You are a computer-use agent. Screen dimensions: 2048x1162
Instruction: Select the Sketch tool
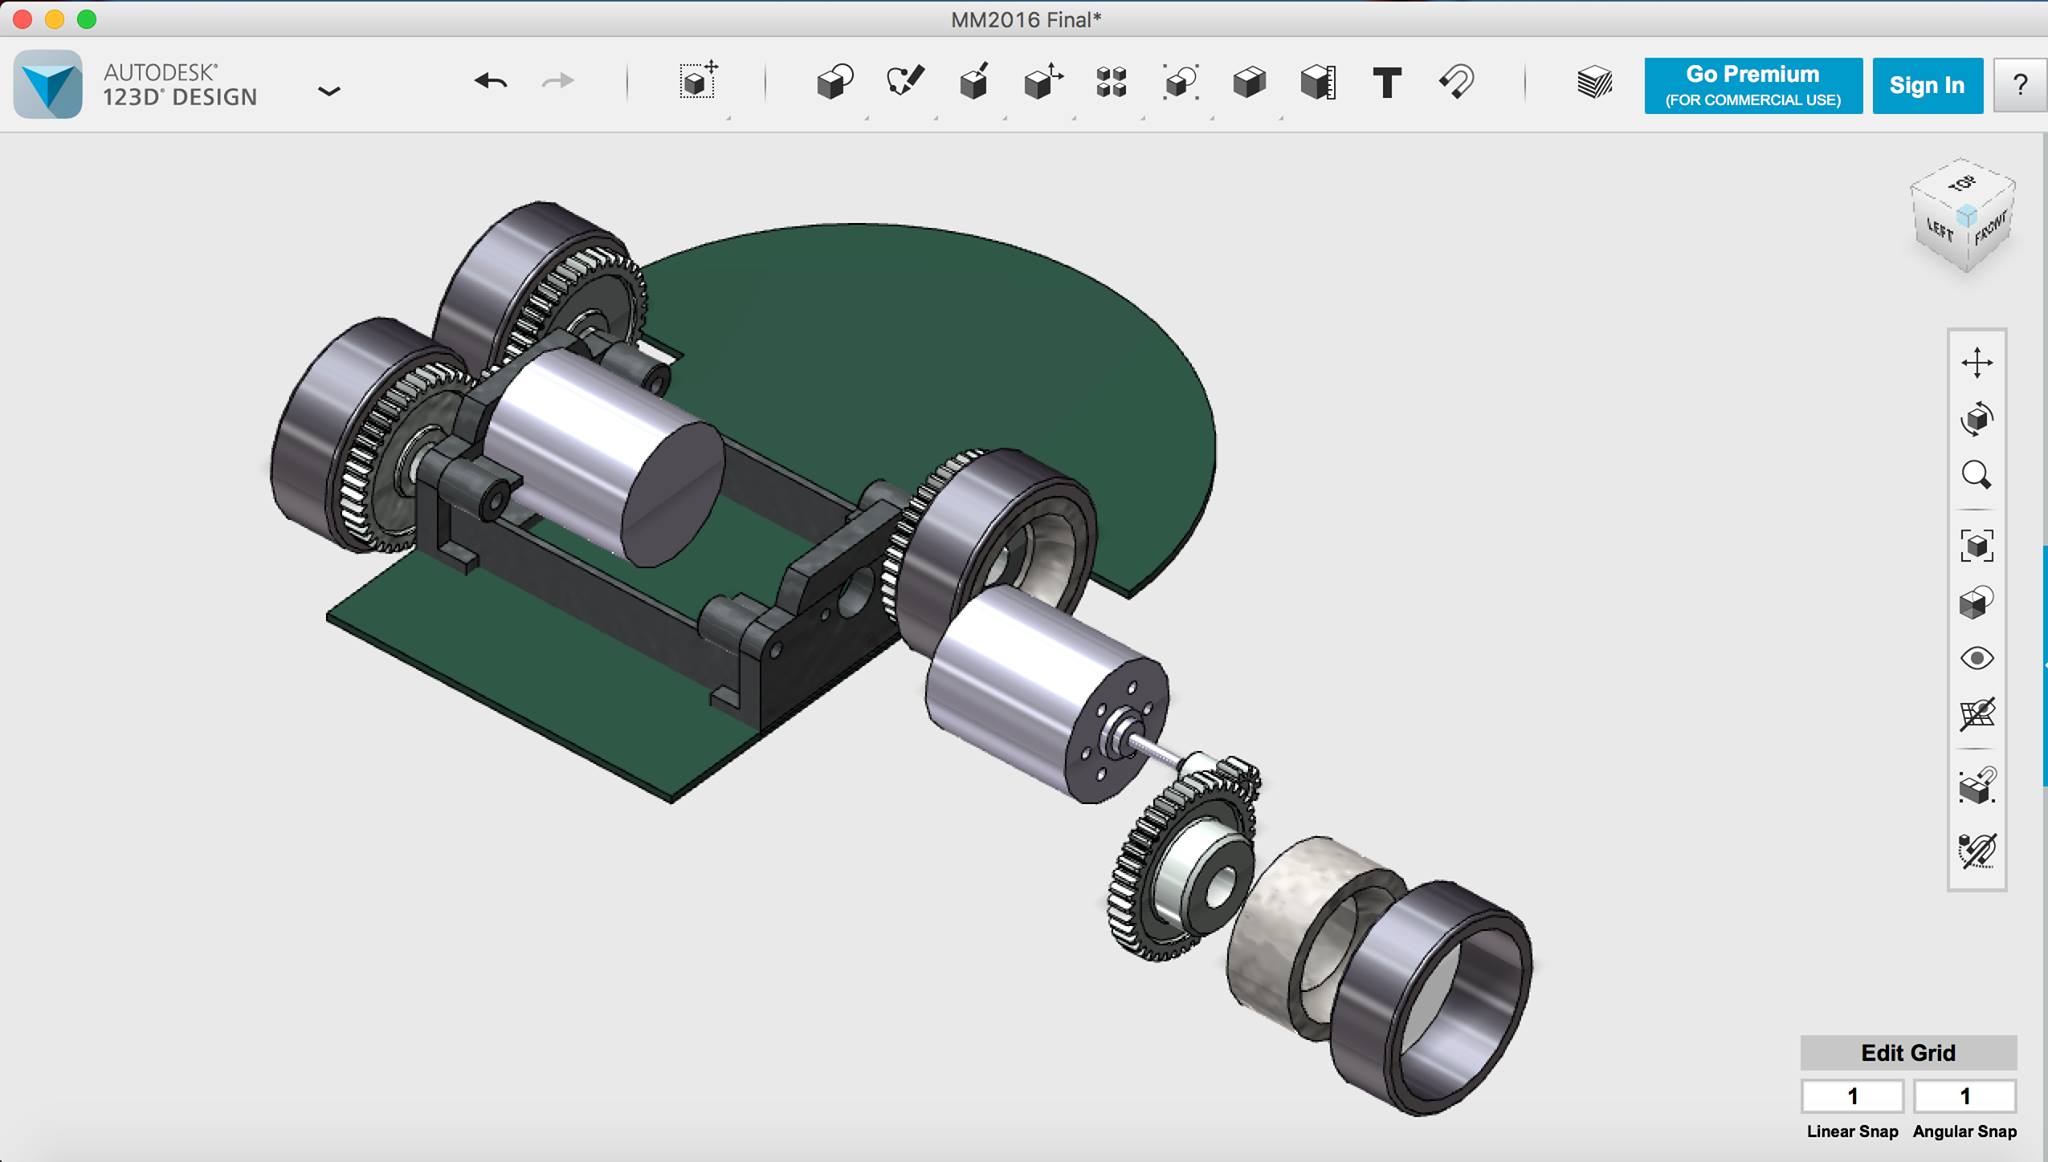click(x=905, y=81)
